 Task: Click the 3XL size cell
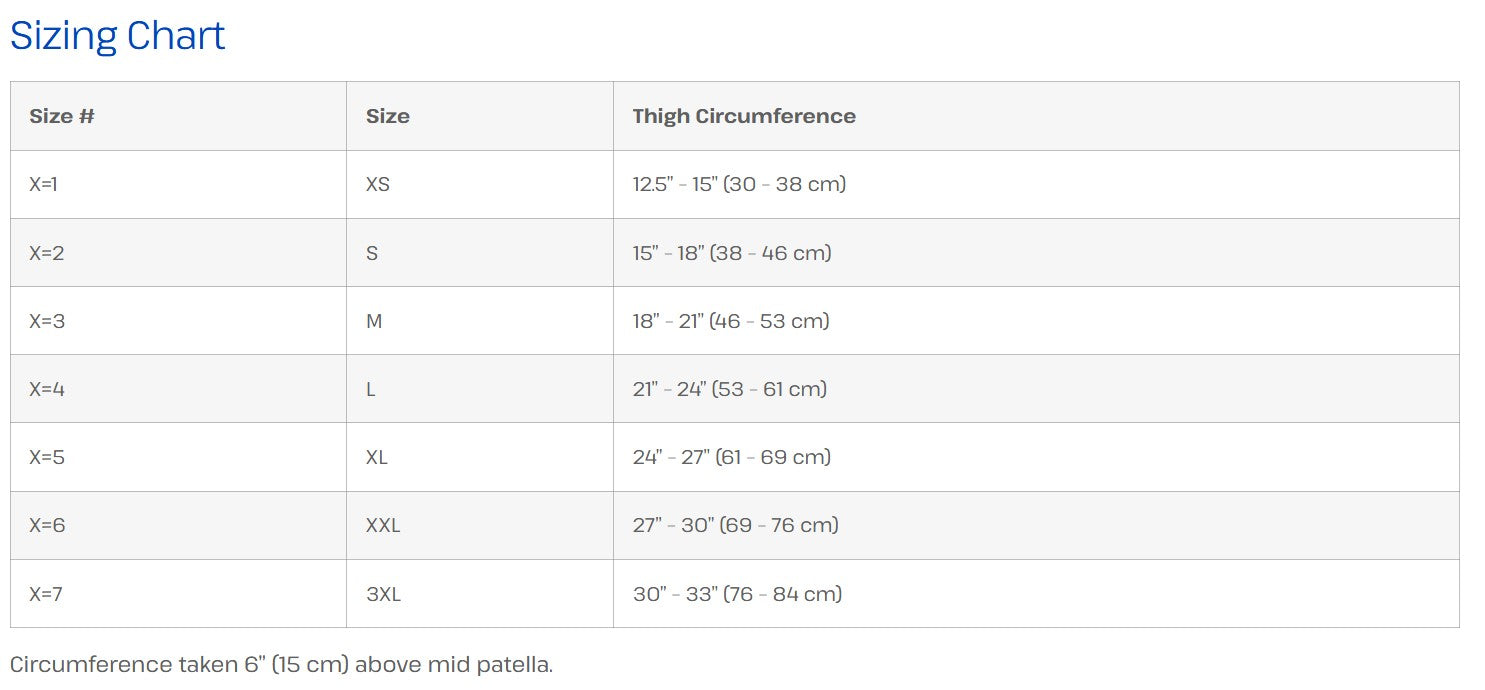[x=383, y=594]
